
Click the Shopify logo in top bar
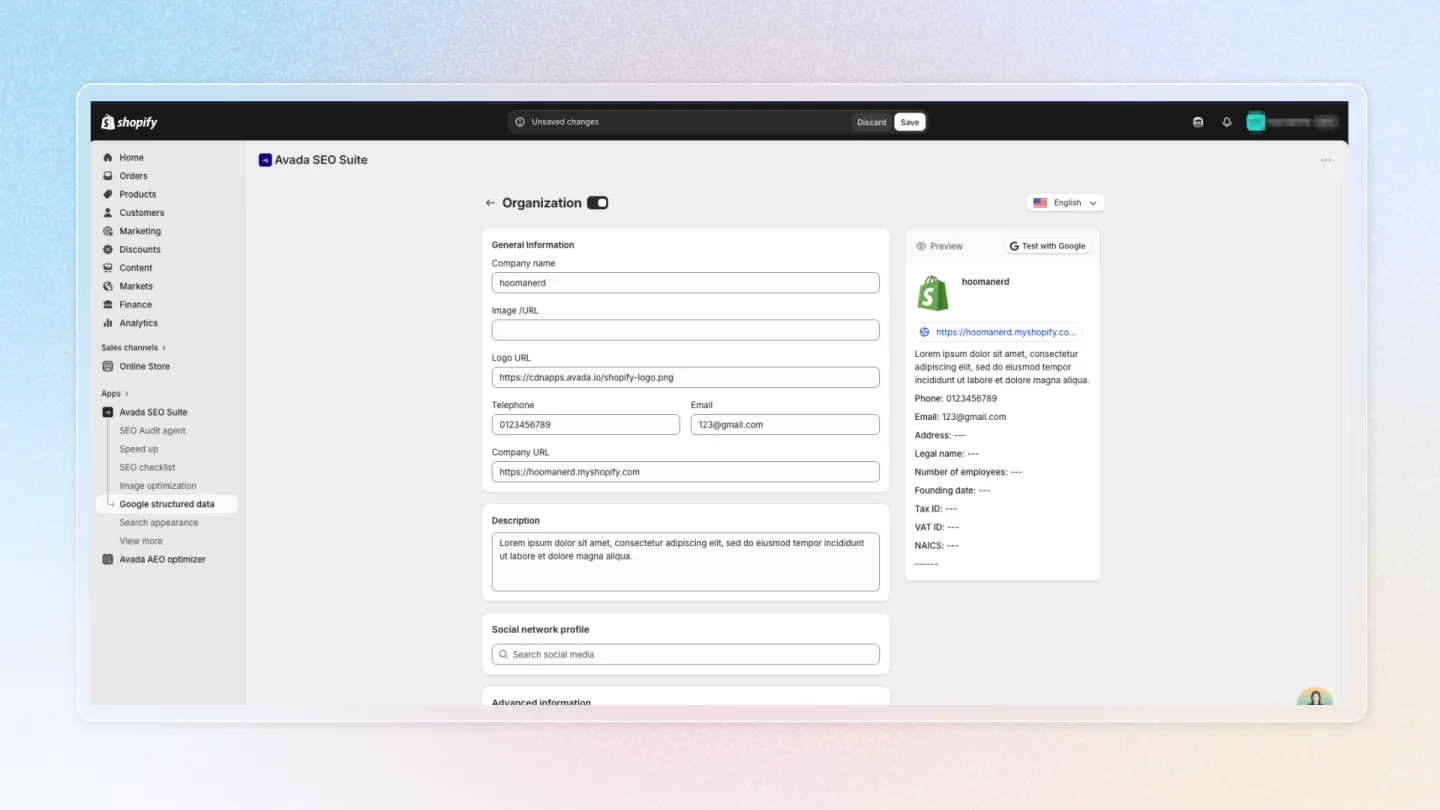(130, 122)
